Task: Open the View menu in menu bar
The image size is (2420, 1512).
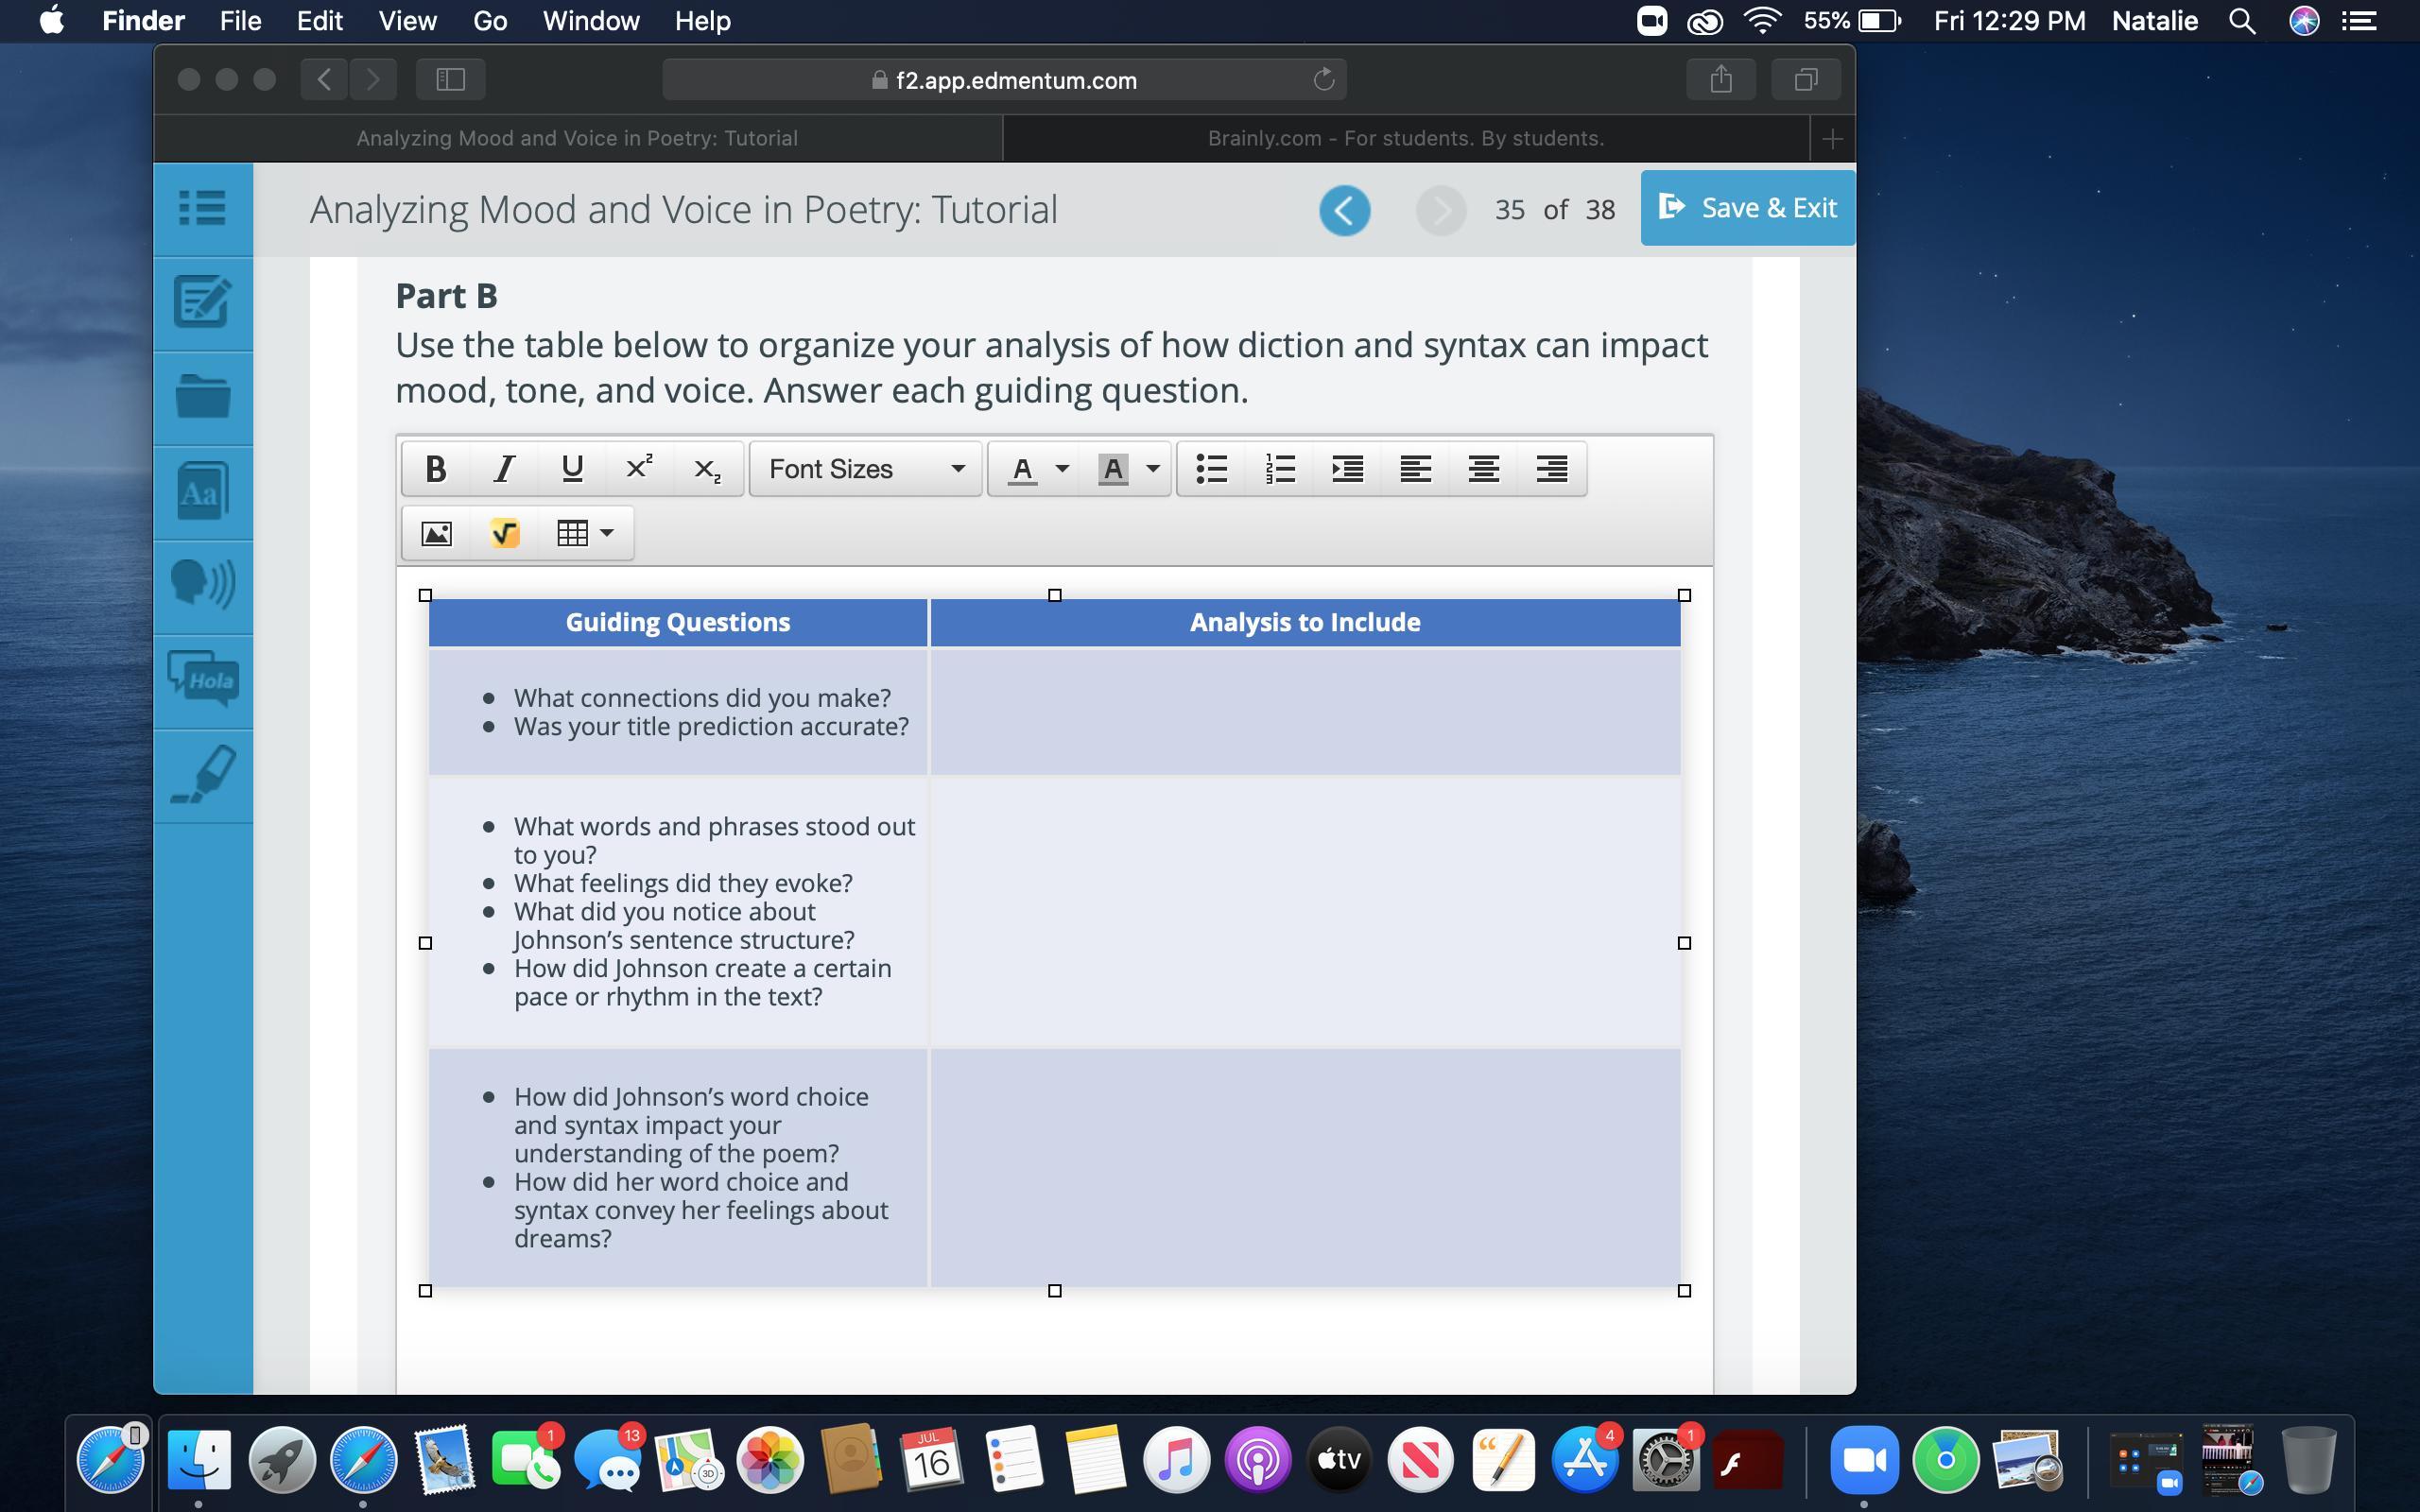Action: click(x=407, y=21)
